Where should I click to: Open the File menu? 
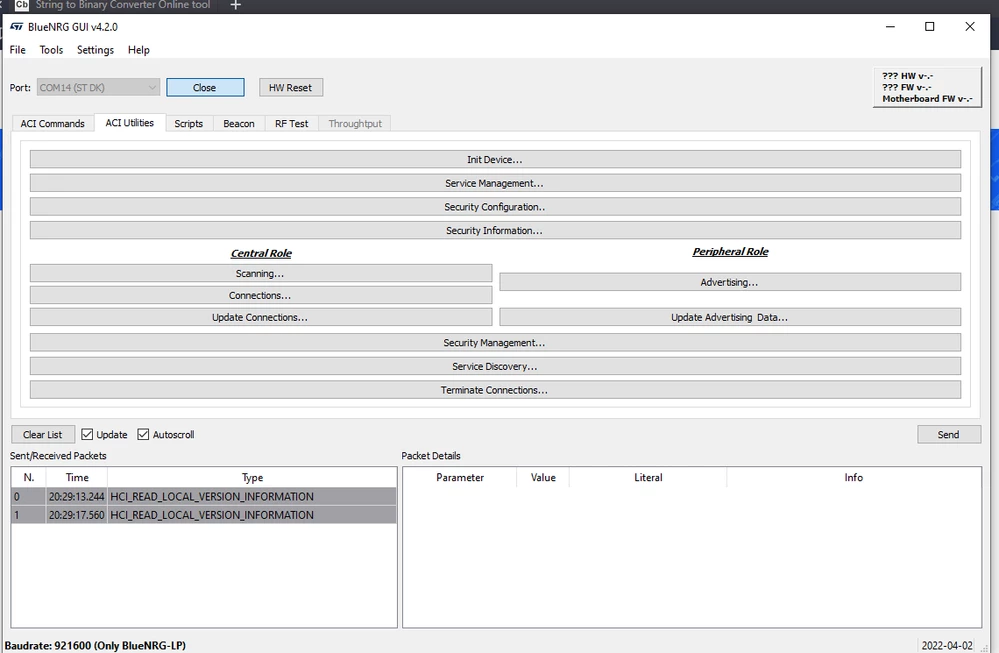coord(18,50)
